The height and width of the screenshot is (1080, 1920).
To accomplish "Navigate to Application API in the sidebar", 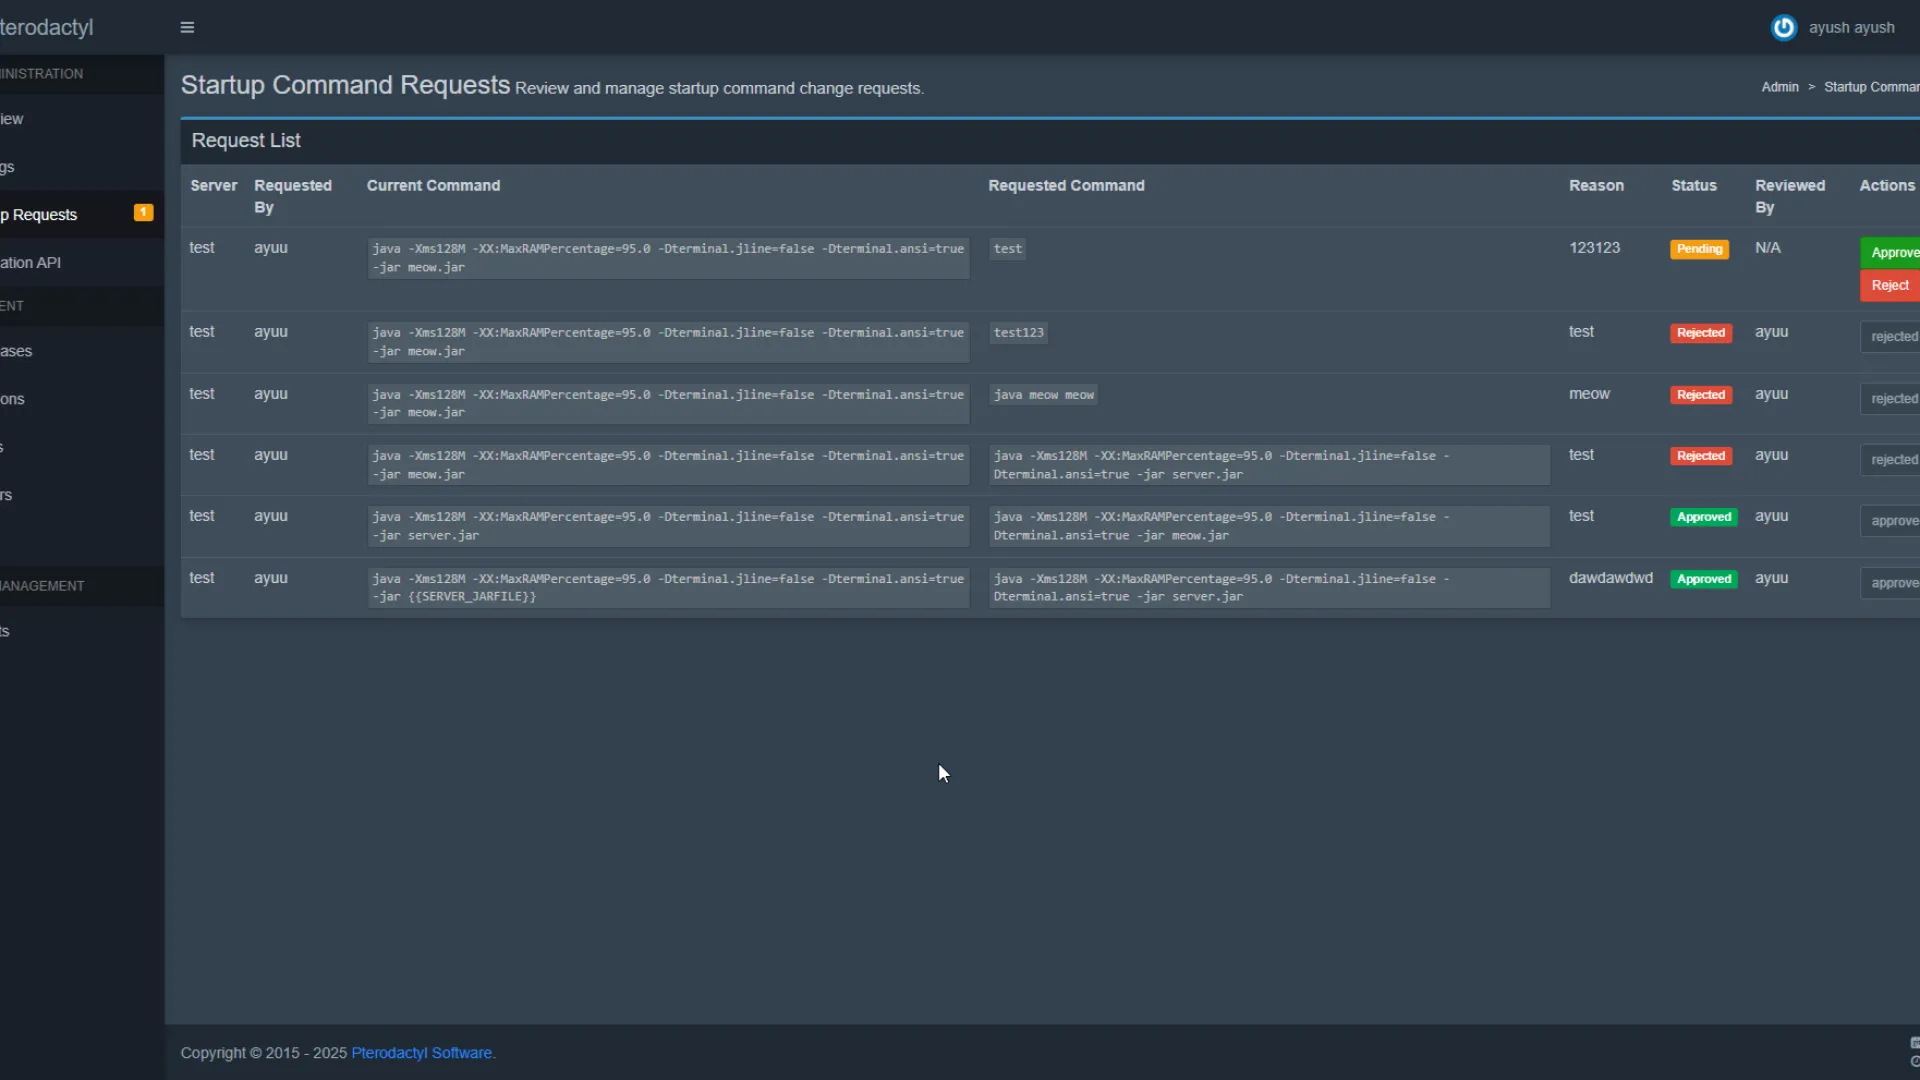I will [x=30, y=261].
